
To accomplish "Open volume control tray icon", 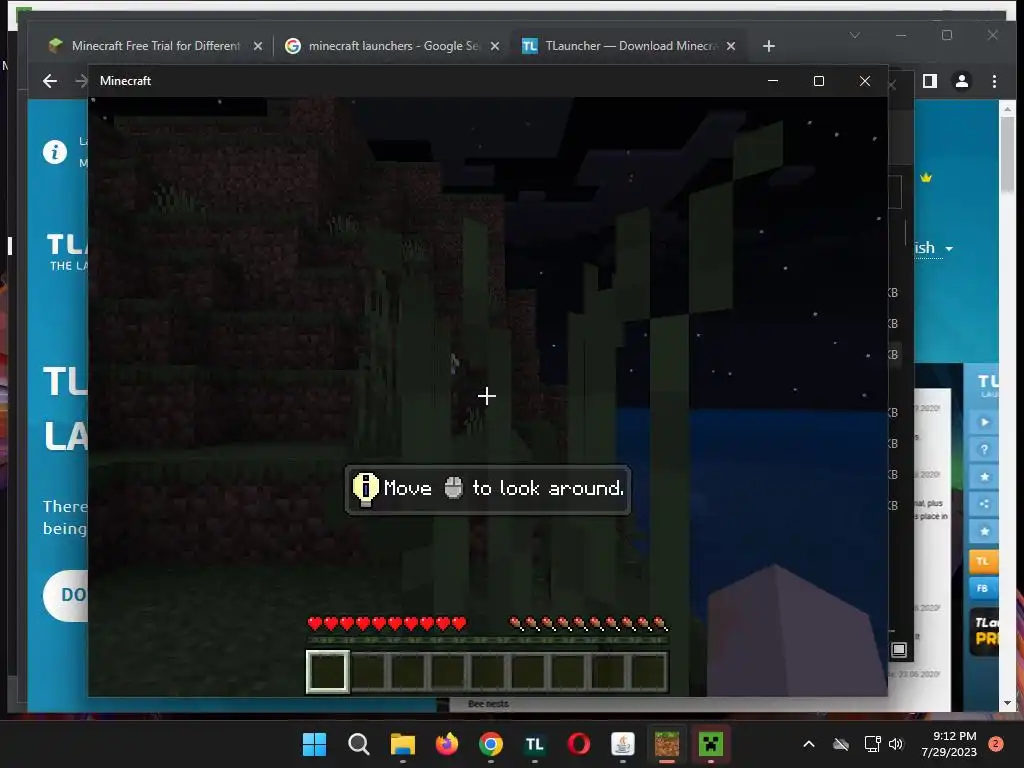I will pyautogui.click(x=896, y=744).
